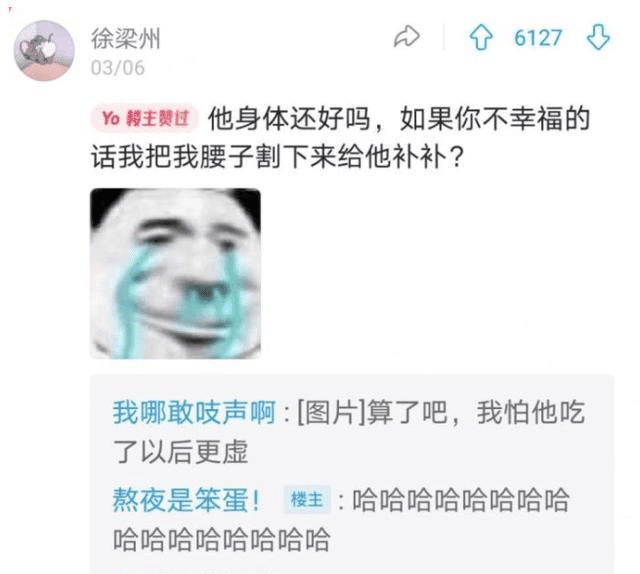Click the comment date 03/06
This screenshot has height=574, width=640.
tap(118, 68)
